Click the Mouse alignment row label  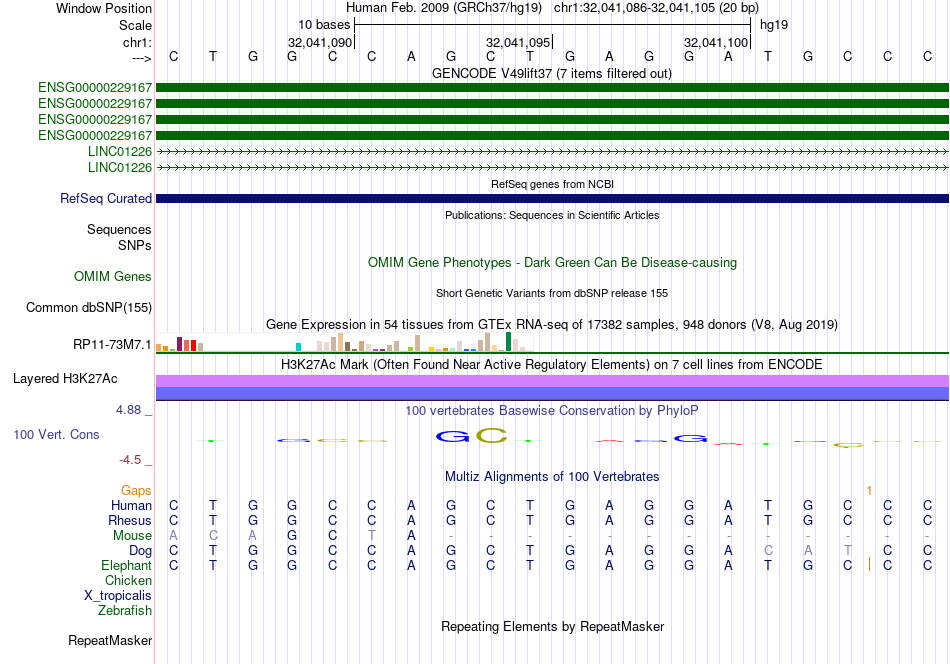click(132, 536)
